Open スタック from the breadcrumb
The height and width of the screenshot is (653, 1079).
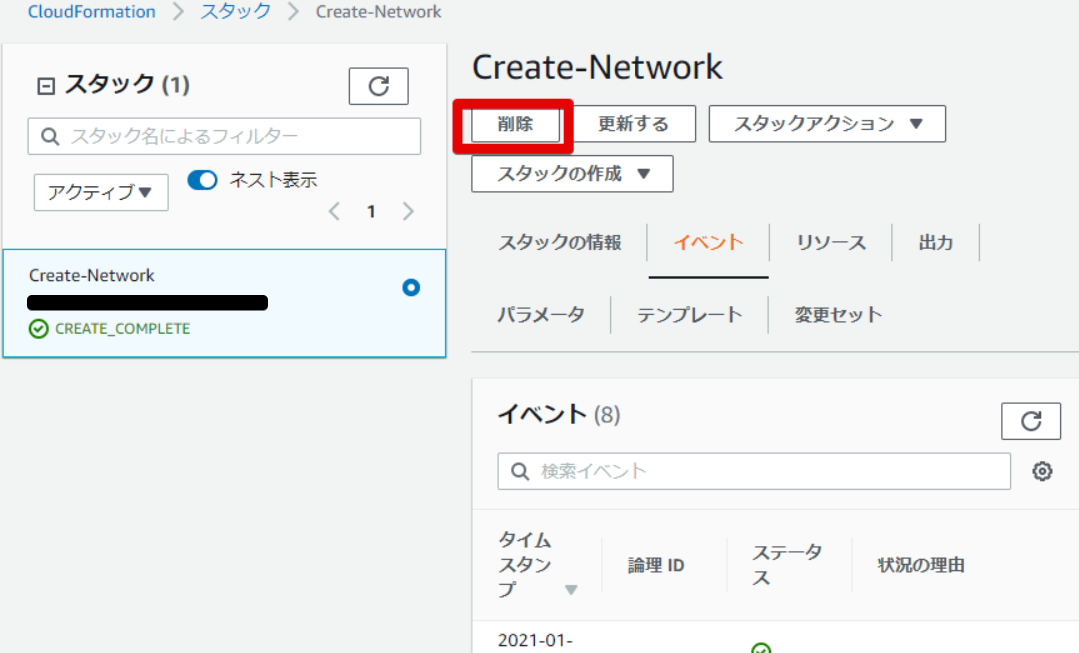pos(234,11)
